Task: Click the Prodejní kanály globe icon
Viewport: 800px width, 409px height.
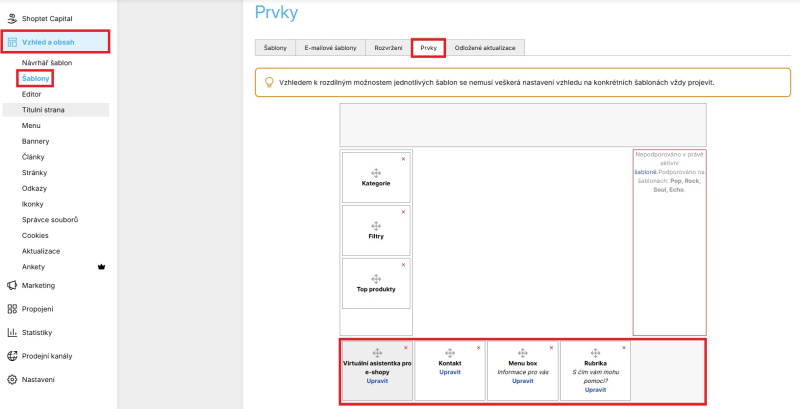Action: click(12, 356)
